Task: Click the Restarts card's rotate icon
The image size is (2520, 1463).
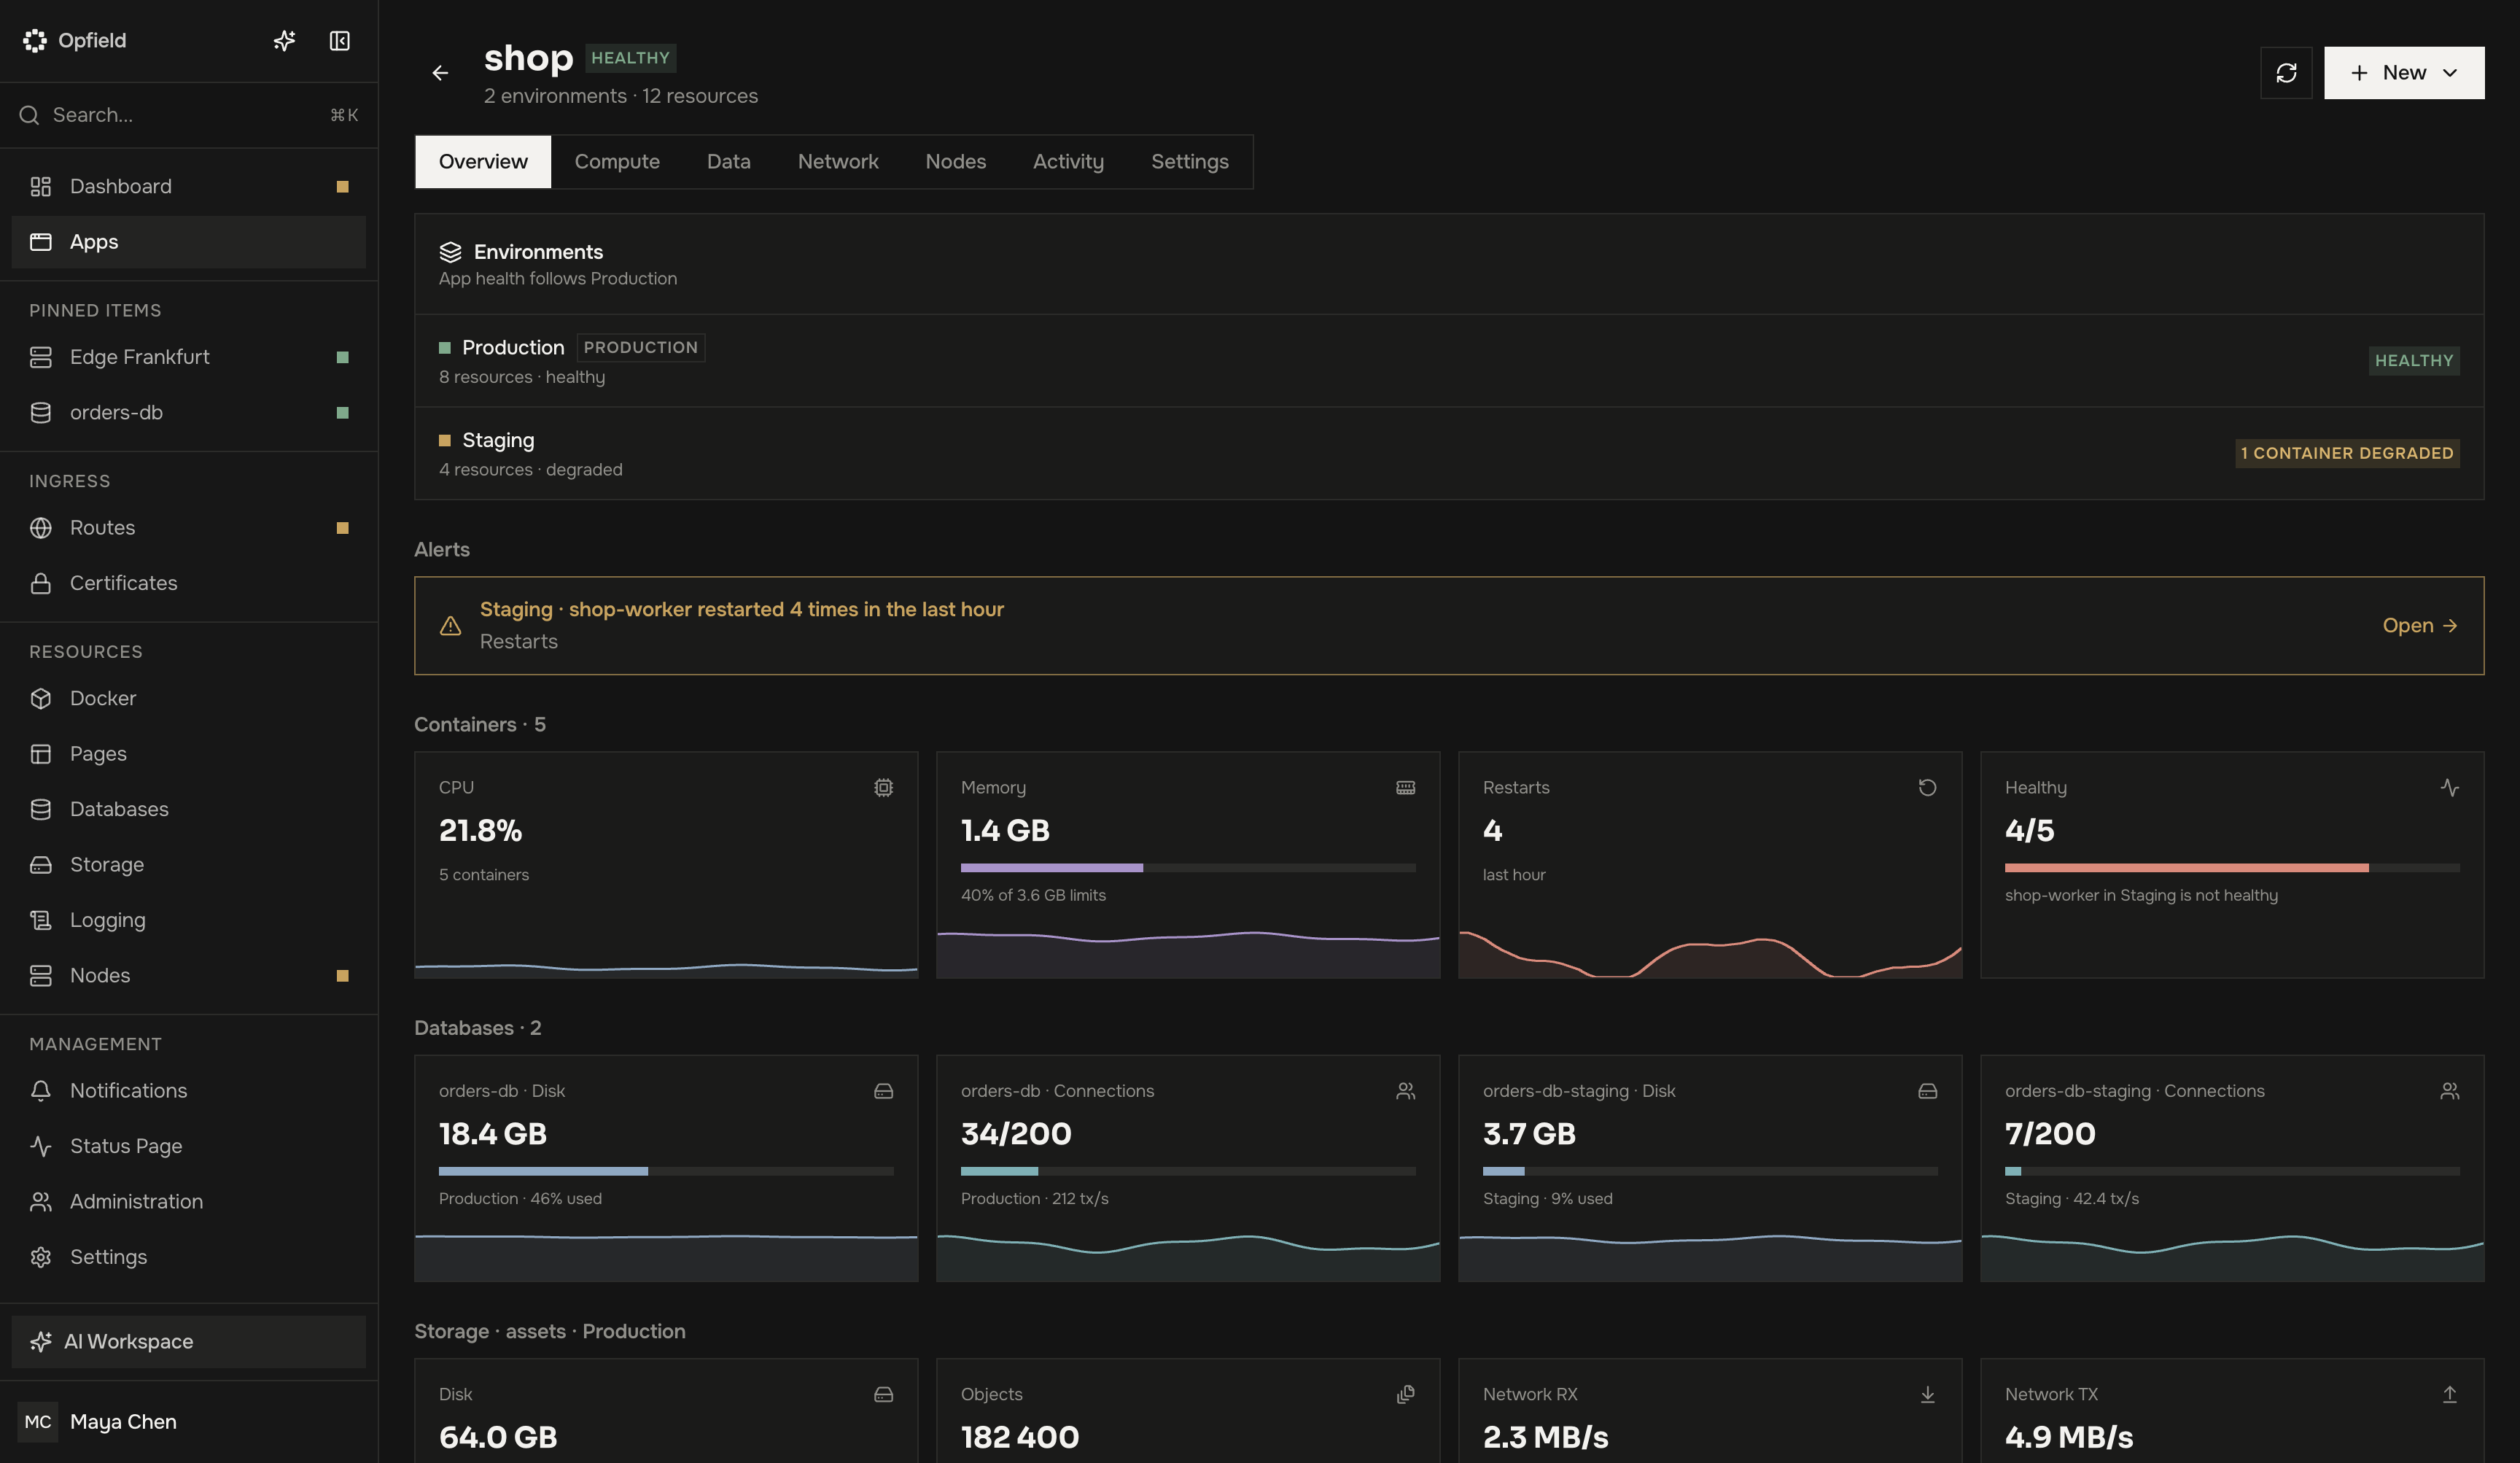Action: coord(1928,788)
